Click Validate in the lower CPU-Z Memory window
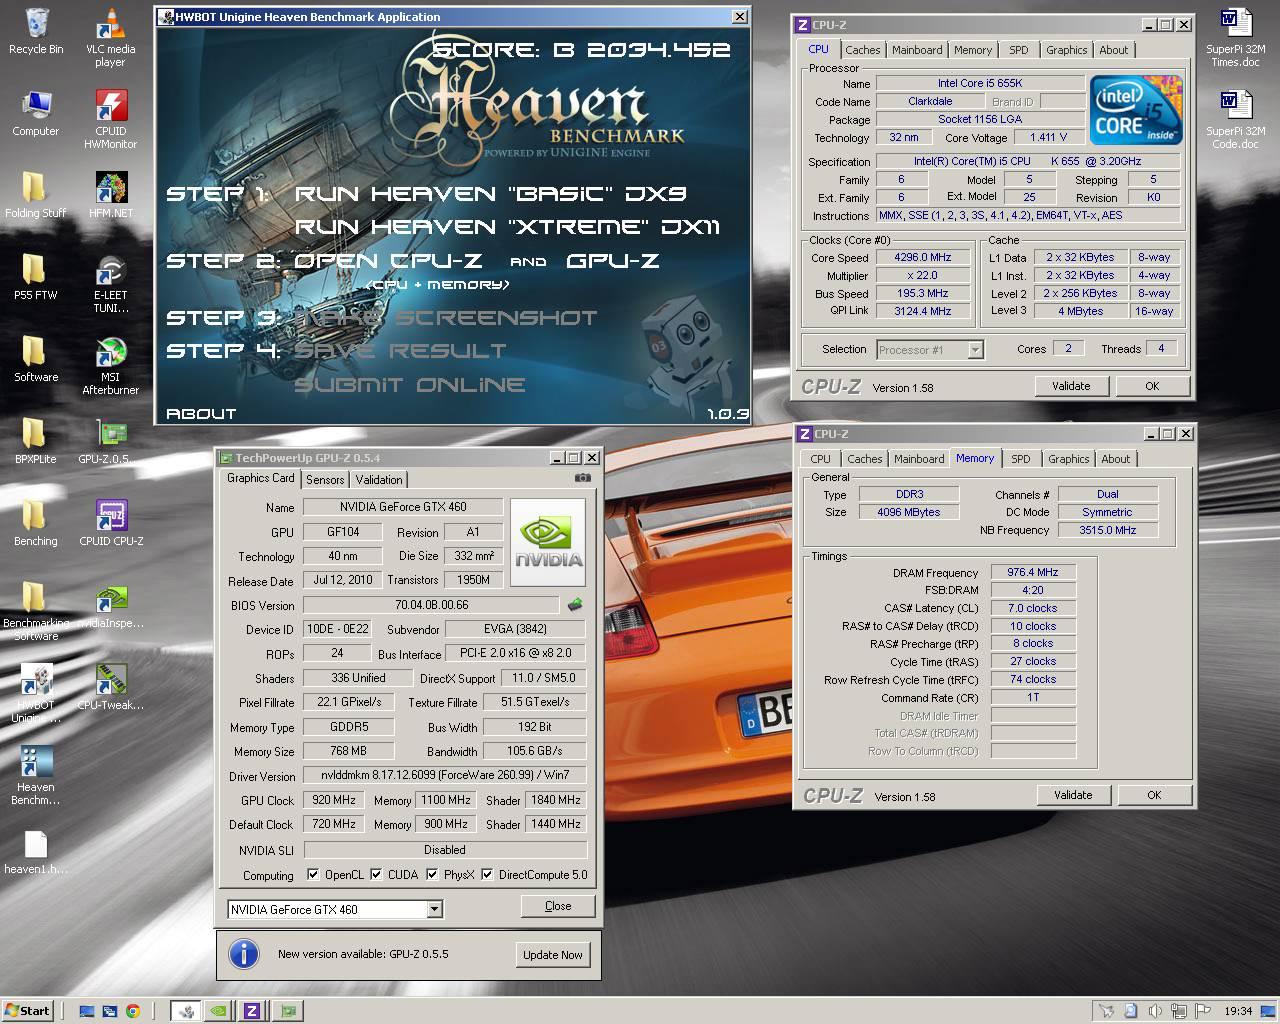Screen dimensions: 1280x1024 click(x=1073, y=795)
